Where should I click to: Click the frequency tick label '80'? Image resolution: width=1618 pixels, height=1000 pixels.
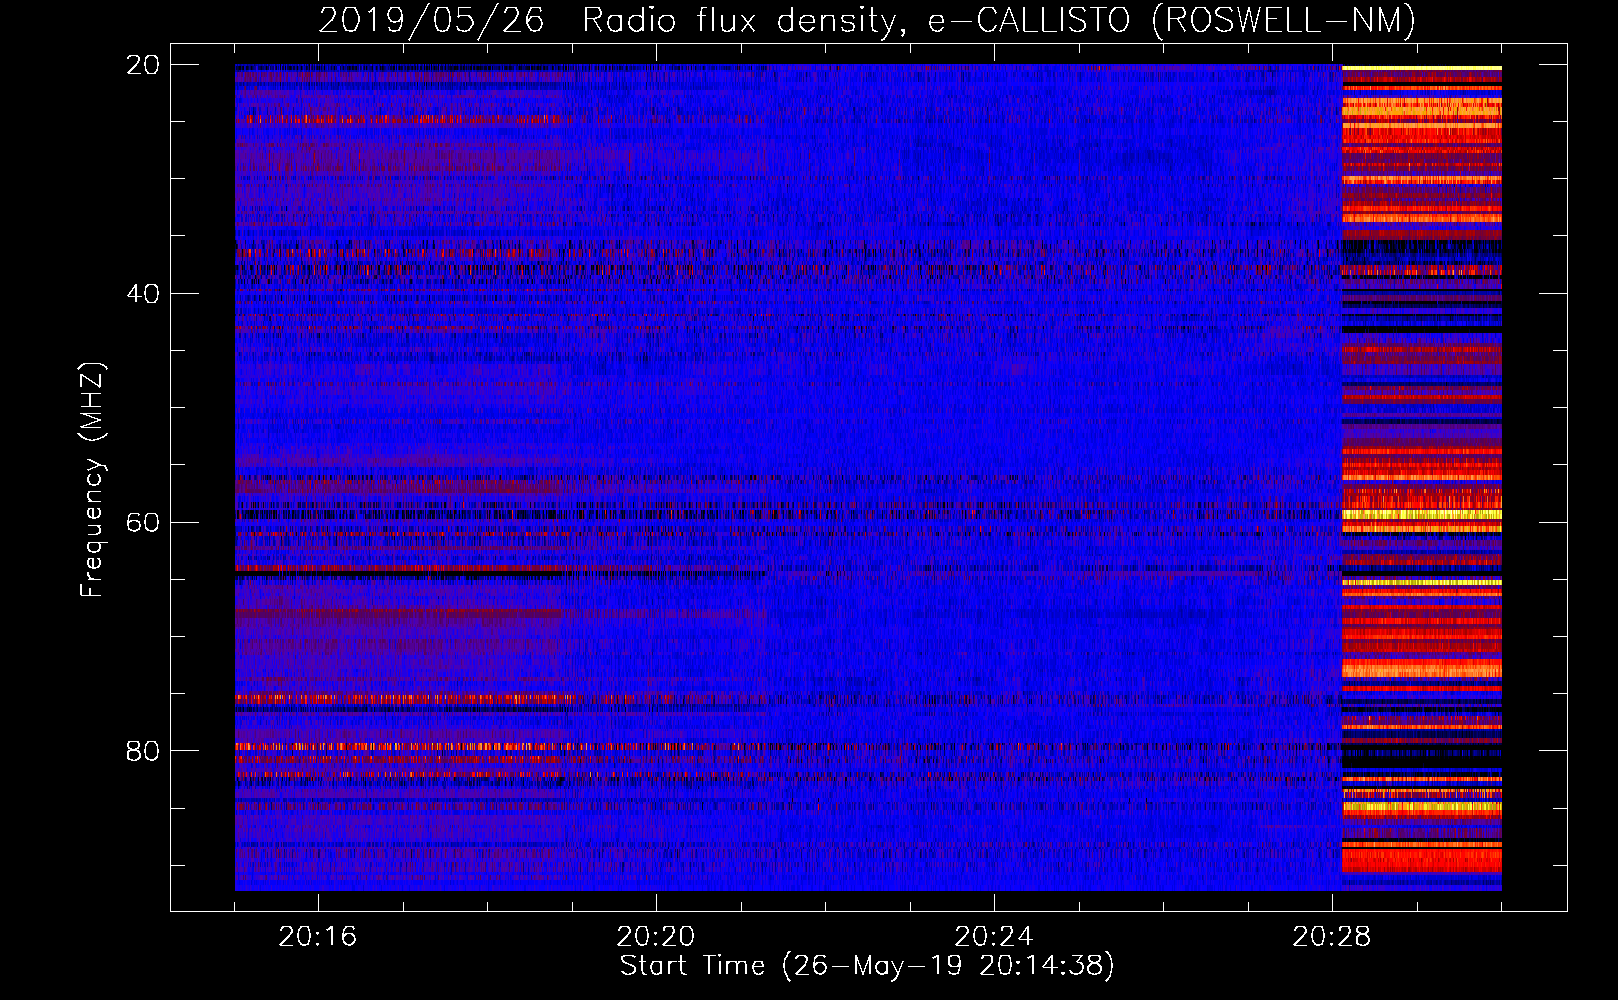[x=142, y=751]
